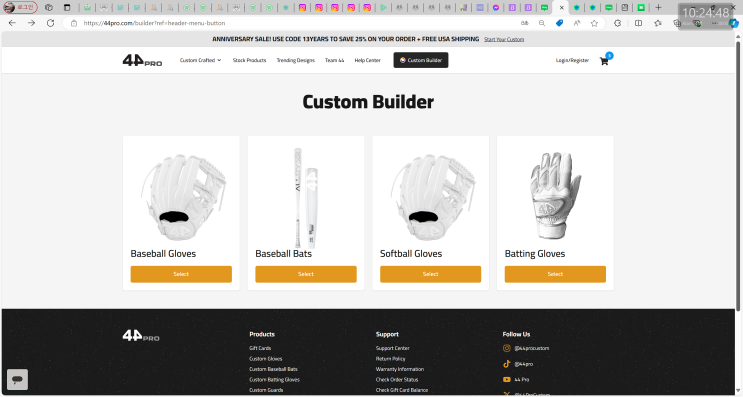View site information lock icon
The width and height of the screenshot is (743, 397).
click(x=74, y=23)
